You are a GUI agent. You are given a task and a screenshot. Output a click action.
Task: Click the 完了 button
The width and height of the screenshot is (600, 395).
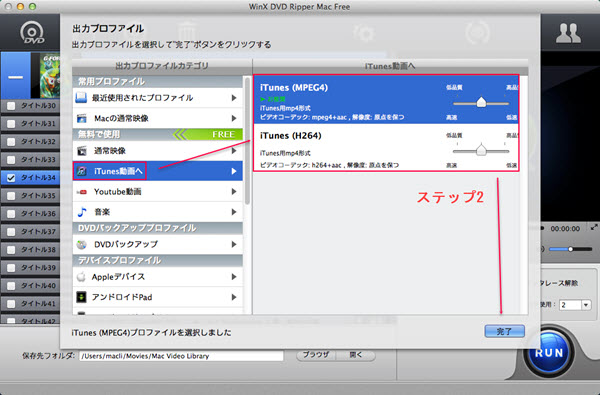click(504, 331)
